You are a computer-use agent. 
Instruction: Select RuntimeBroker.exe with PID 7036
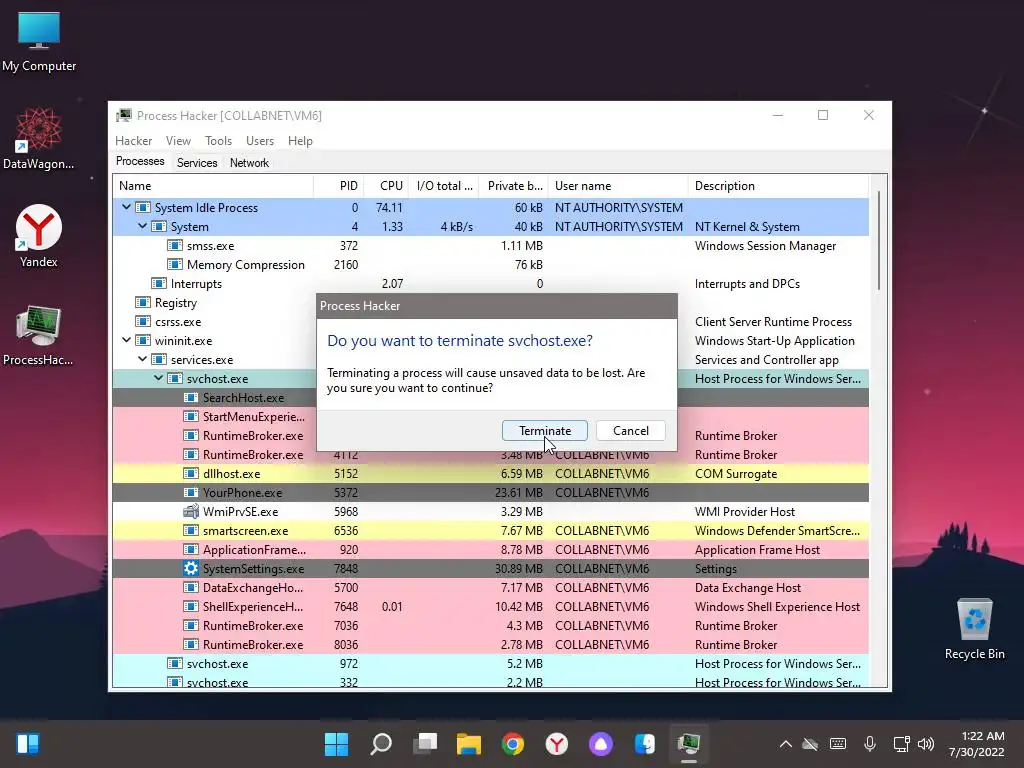490,625
